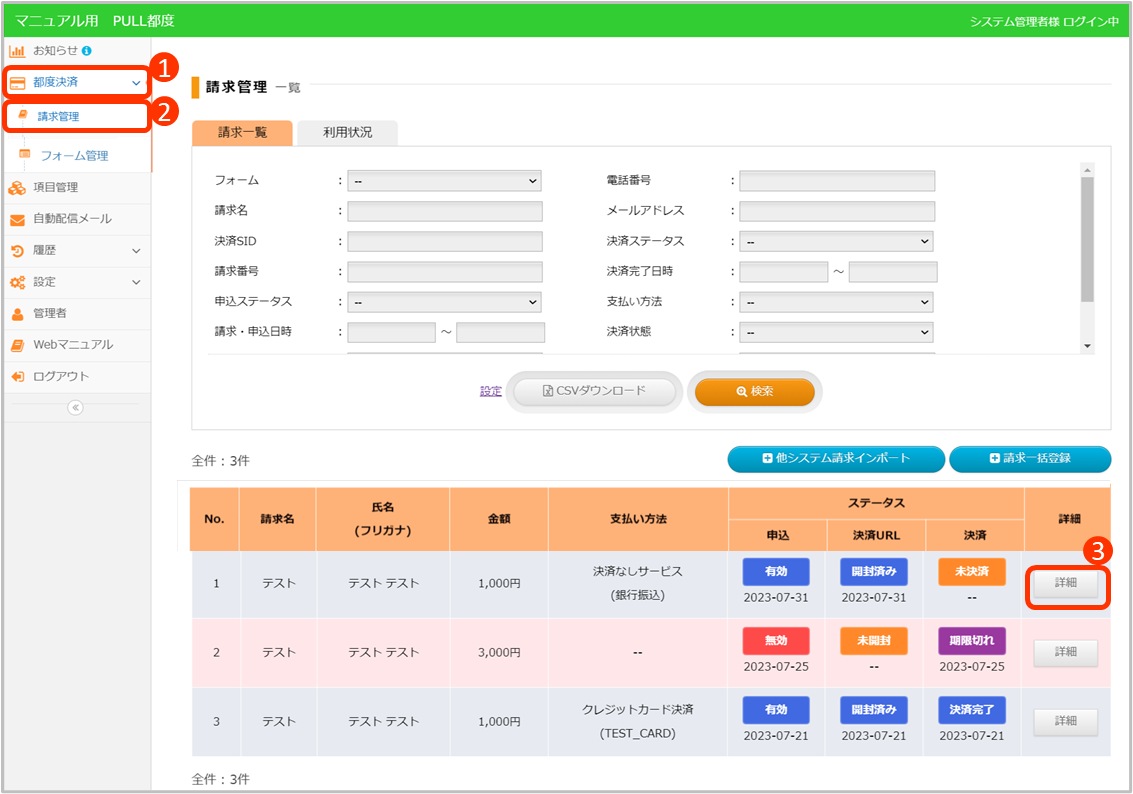Open the 支払い方法 dropdown
The height and width of the screenshot is (794, 1133).
[836, 301]
